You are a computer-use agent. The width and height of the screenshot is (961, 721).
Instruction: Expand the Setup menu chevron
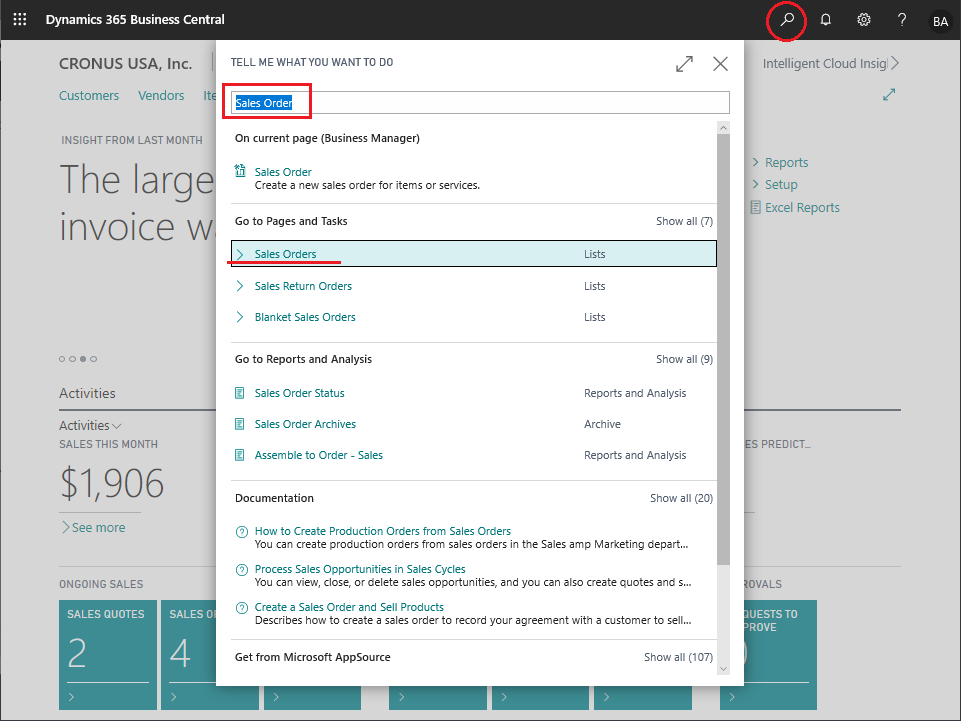click(756, 184)
